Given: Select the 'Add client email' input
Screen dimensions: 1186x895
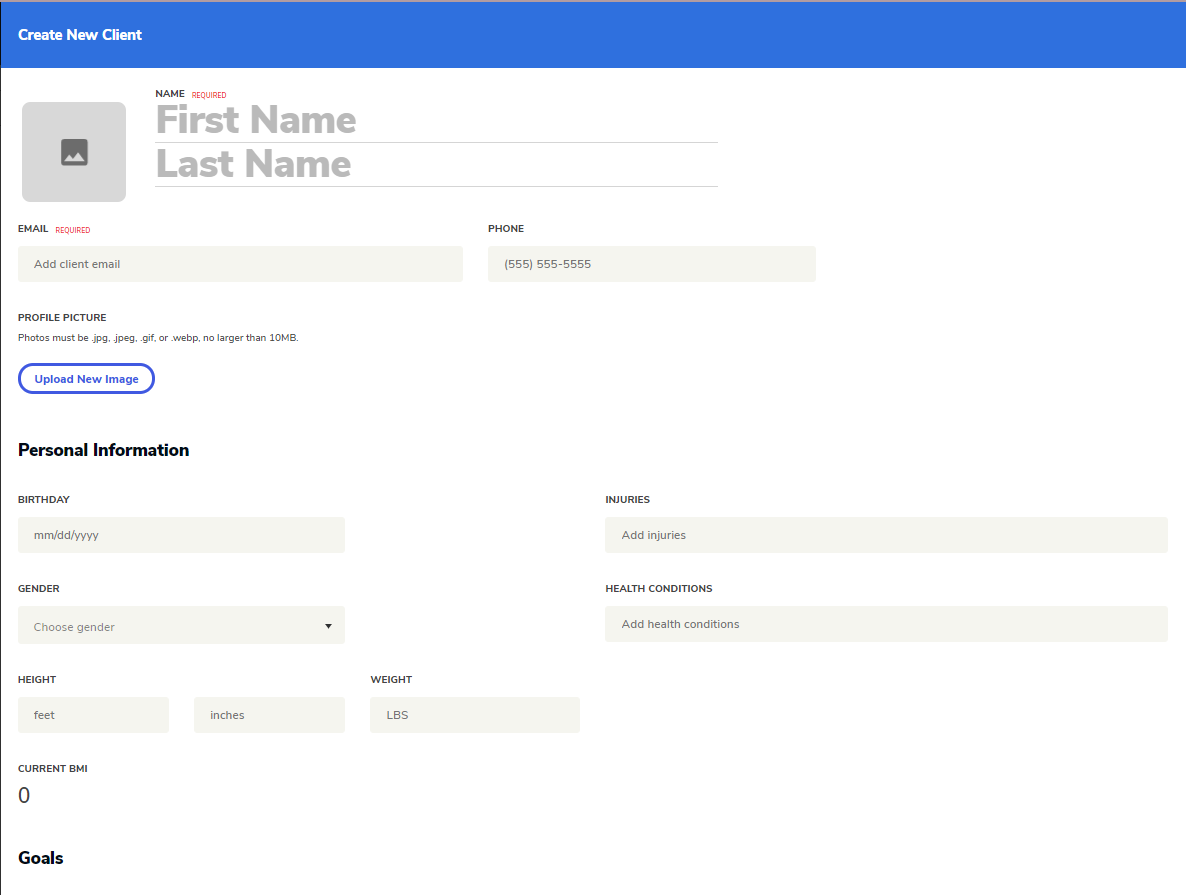Looking at the screenshot, I should 240,264.
